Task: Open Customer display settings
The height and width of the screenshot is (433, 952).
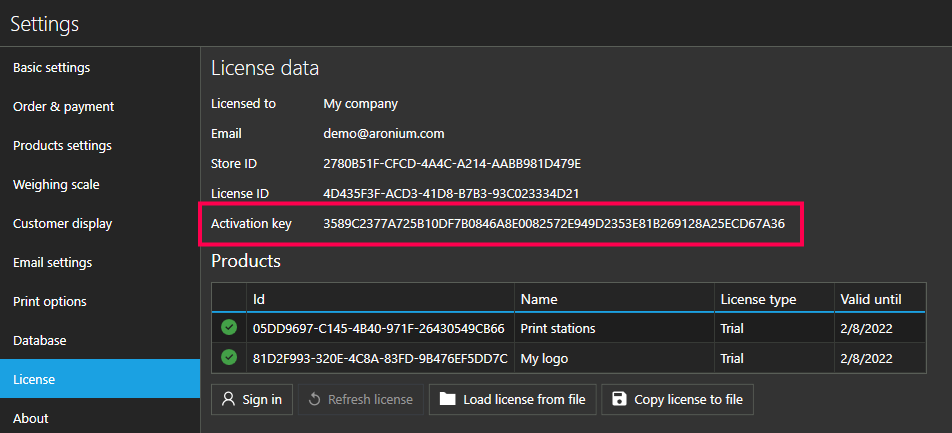Action: (x=62, y=224)
